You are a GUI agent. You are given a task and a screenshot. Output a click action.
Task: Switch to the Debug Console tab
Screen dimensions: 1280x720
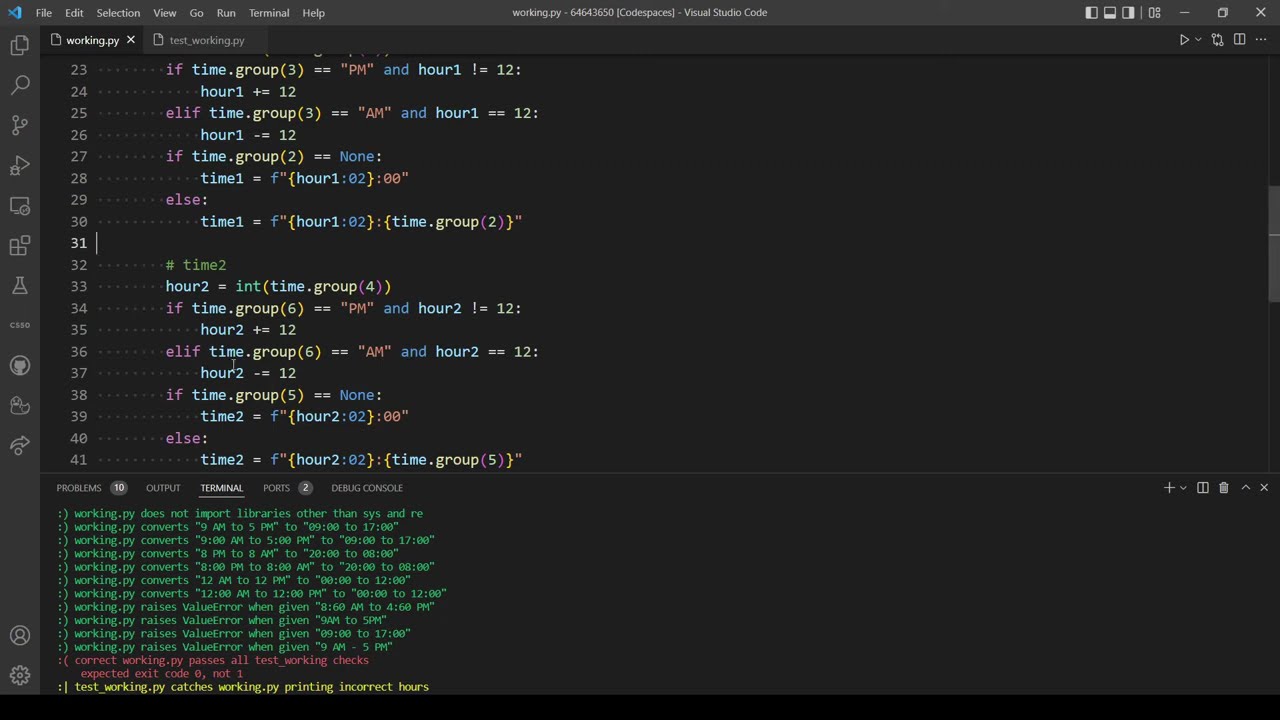[367, 488]
